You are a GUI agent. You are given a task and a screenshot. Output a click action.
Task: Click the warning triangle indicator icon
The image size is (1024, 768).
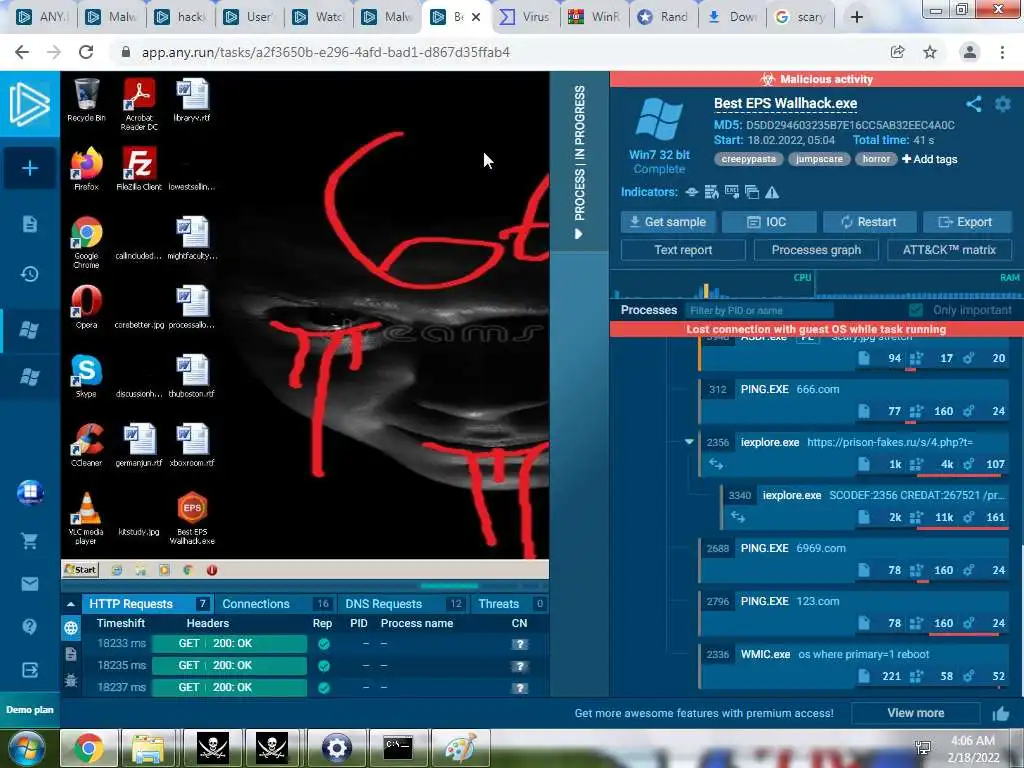tap(772, 192)
